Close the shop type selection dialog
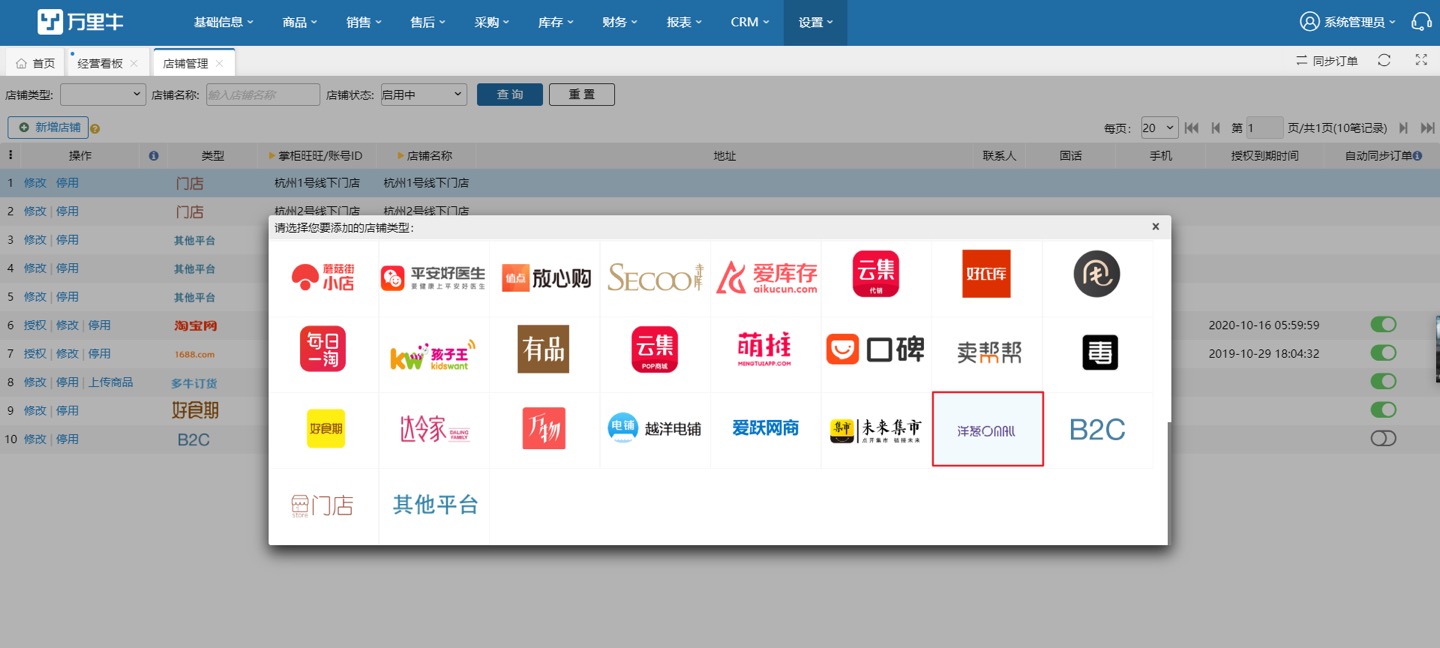1440x648 pixels. point(1155,227)
